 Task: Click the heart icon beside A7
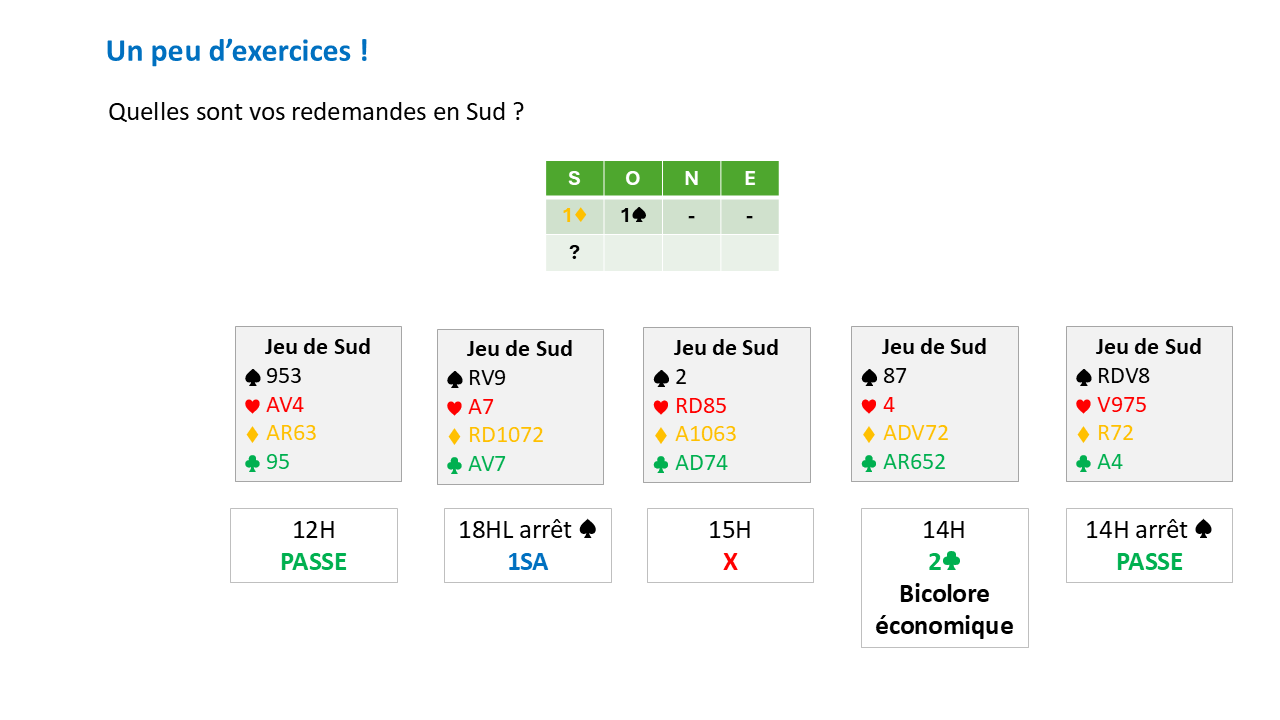(x=454, y=408)
